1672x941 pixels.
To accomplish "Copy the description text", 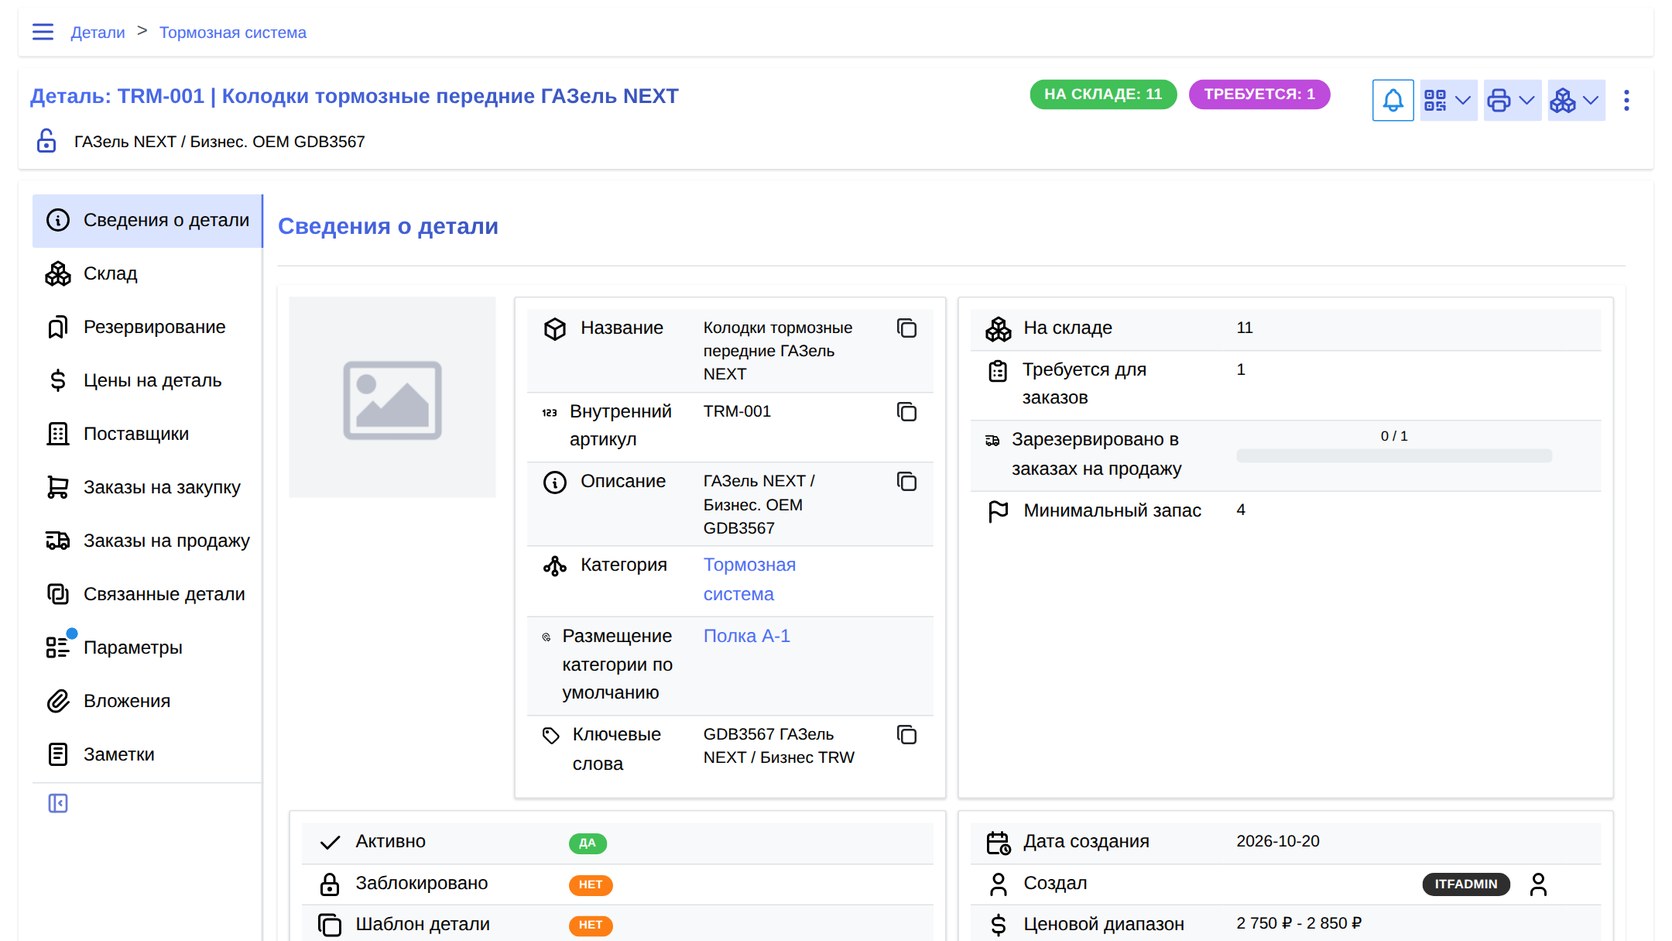I will pos(906,482).
